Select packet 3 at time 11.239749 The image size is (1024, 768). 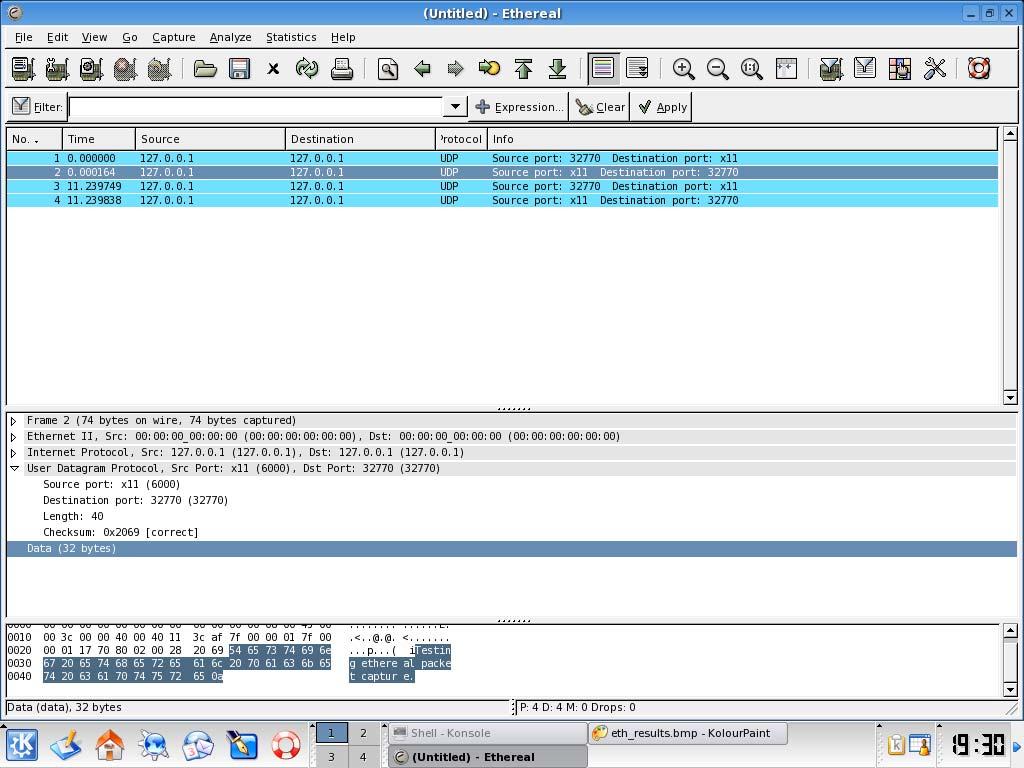(x=502, y=186)
